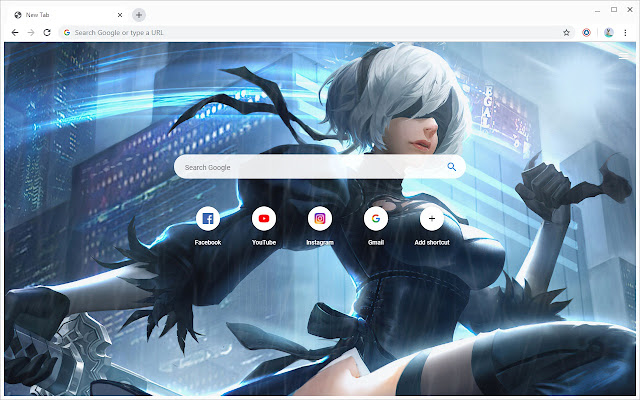Screen dimensions: 640x400
Task: Focus the address bar Search Google or type a URL
Action: click(x=316, y=33)
